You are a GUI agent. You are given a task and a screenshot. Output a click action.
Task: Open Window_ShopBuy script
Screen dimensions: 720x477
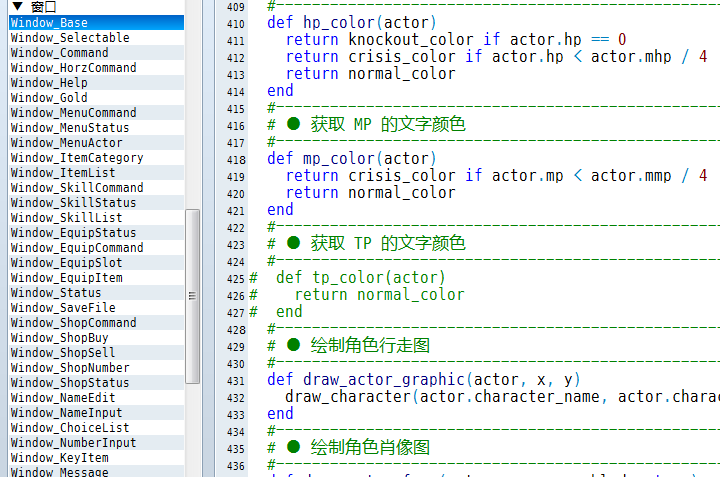point(96,337)
